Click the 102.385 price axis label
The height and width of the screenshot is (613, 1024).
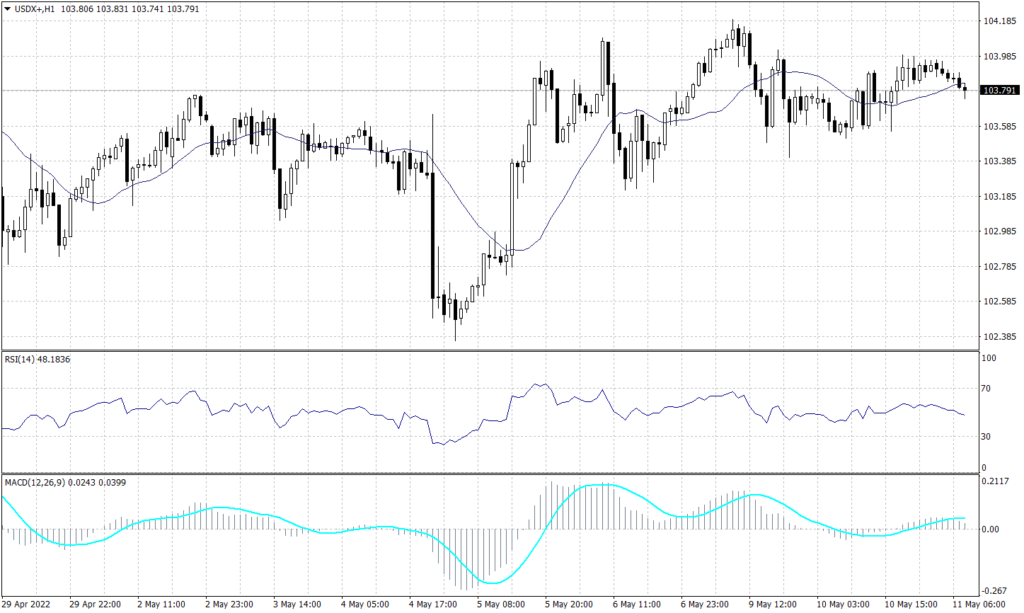(x=999, y=337)
